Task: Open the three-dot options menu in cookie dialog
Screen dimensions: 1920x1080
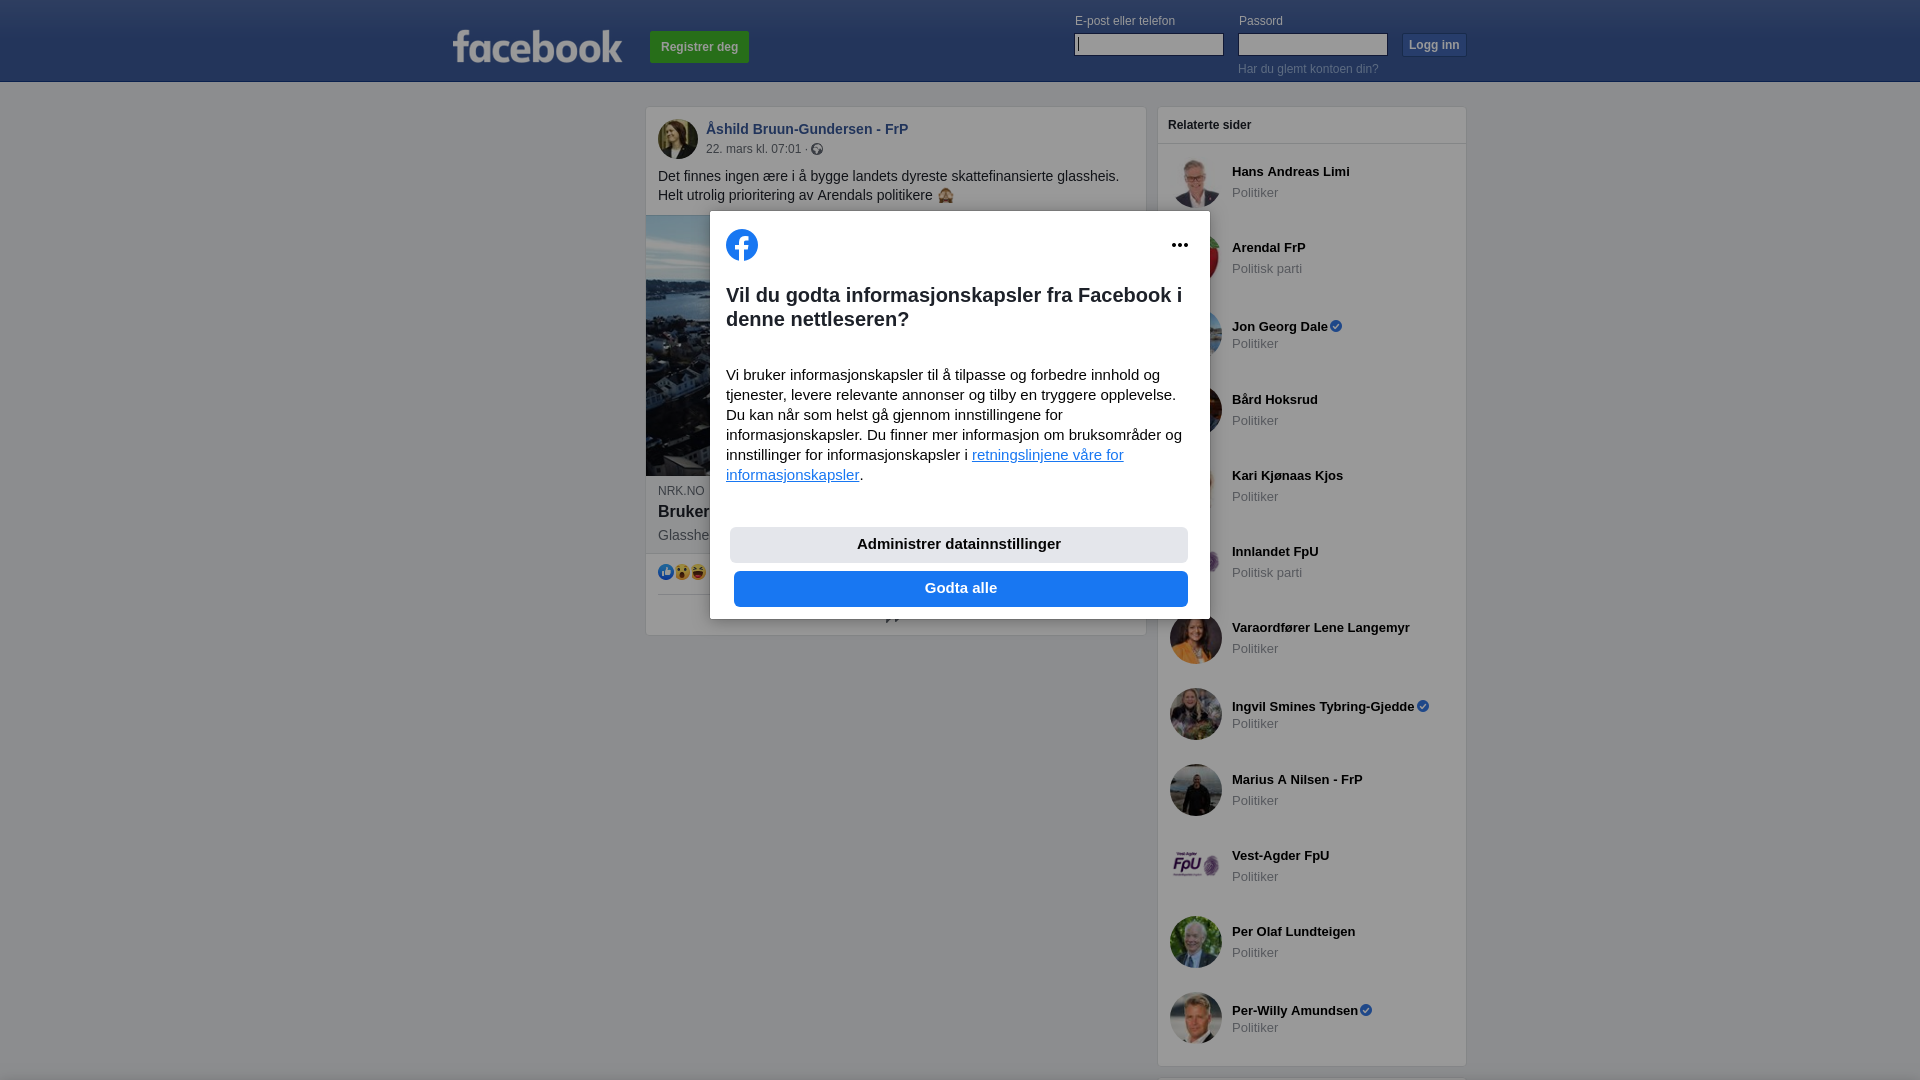Action: click(x=1180, y=245)
